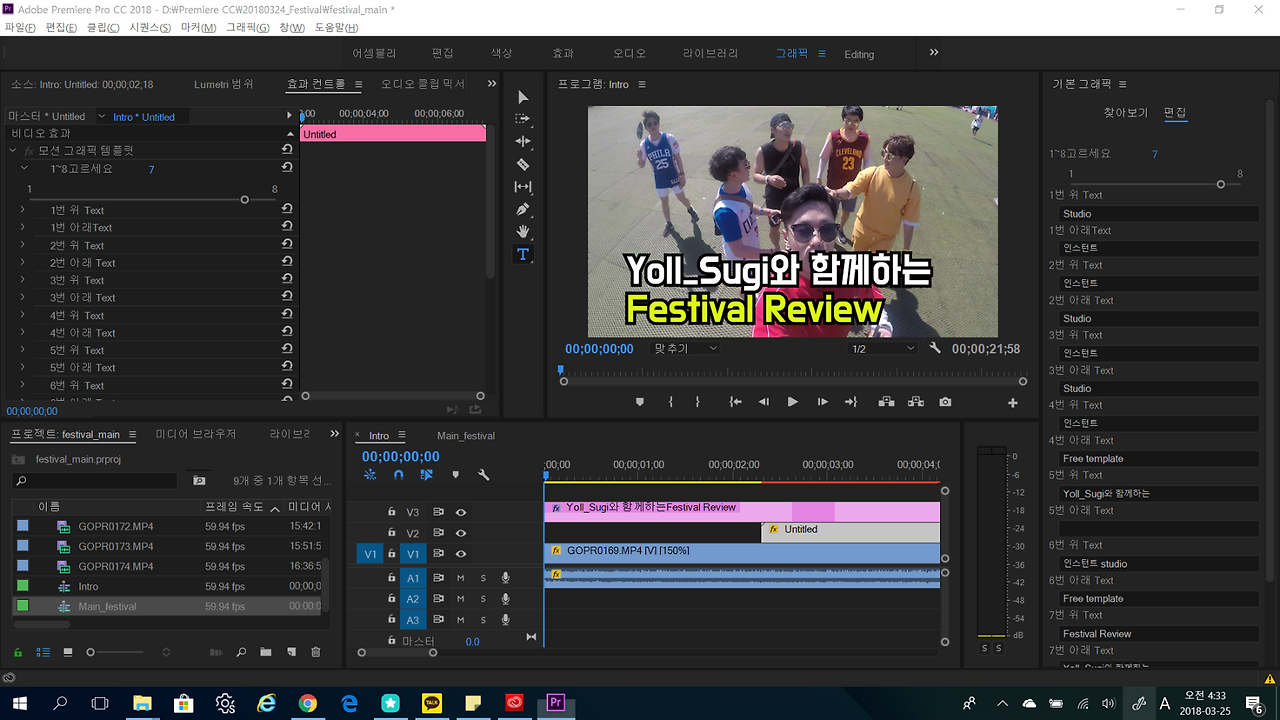1280x720 pixels.
Task: Toggle the lock on track V3
Action: (392, 512)
